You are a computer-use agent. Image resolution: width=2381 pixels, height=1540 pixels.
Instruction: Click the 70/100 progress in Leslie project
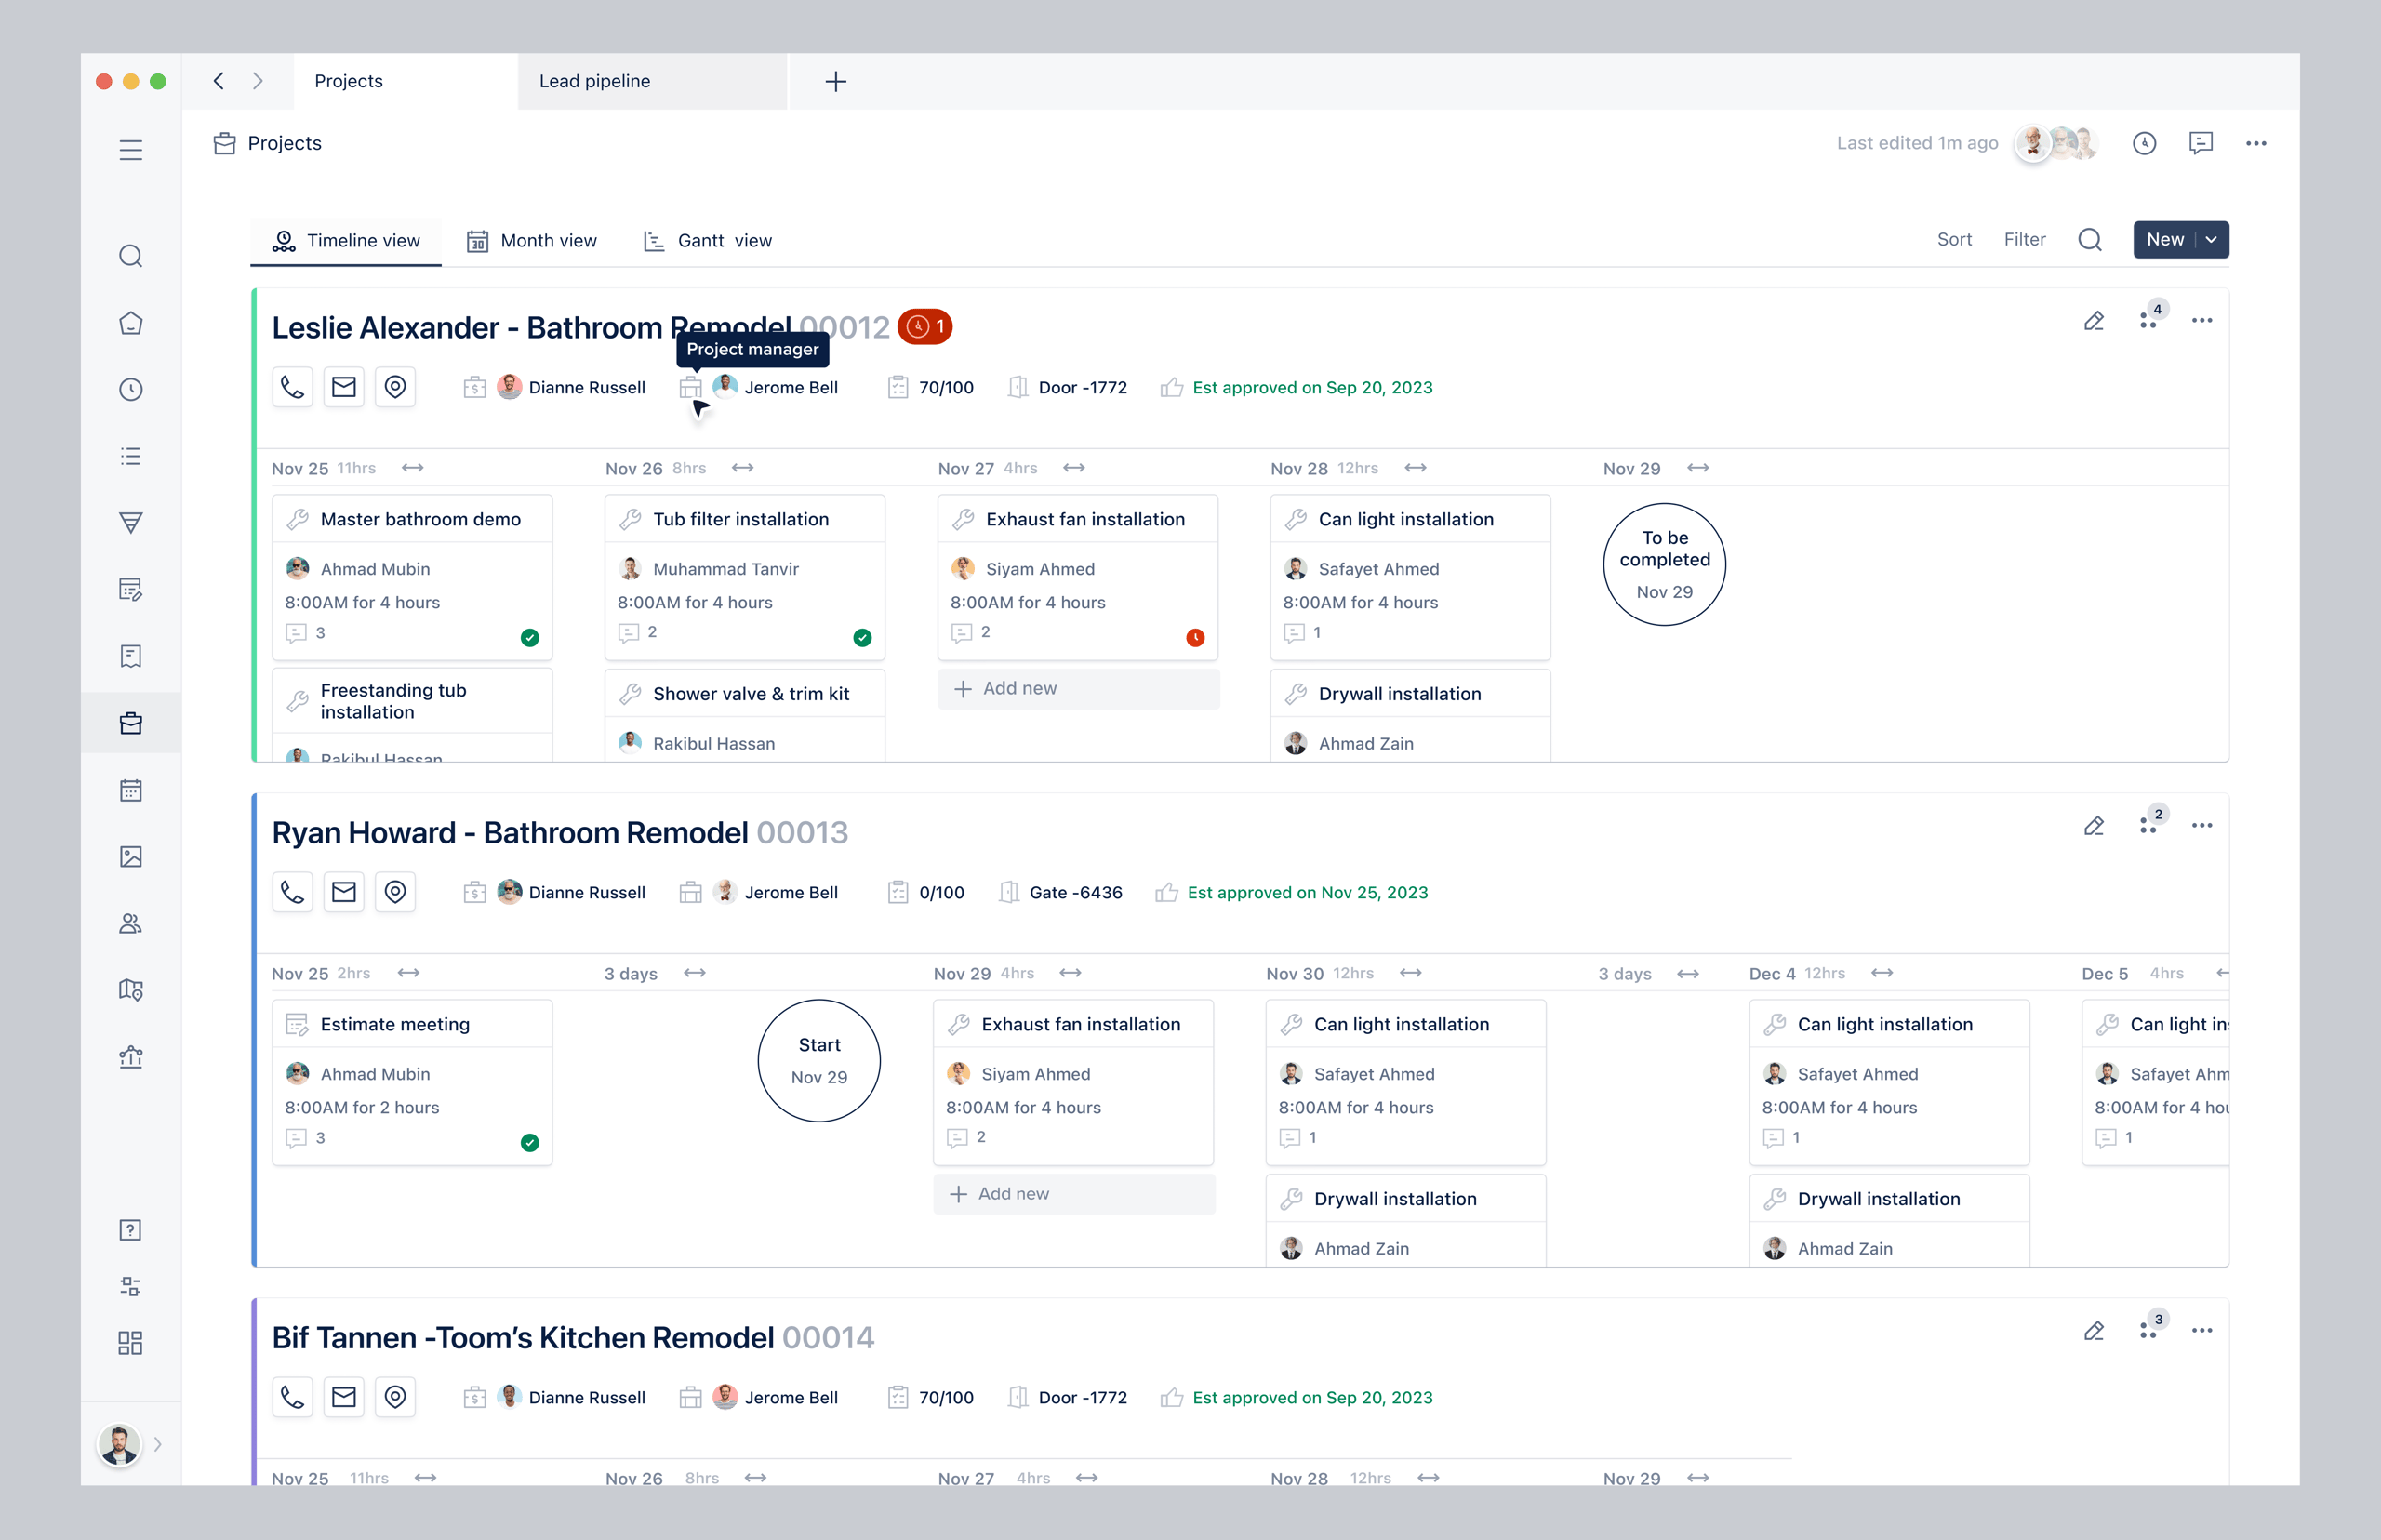coord(946,387)
